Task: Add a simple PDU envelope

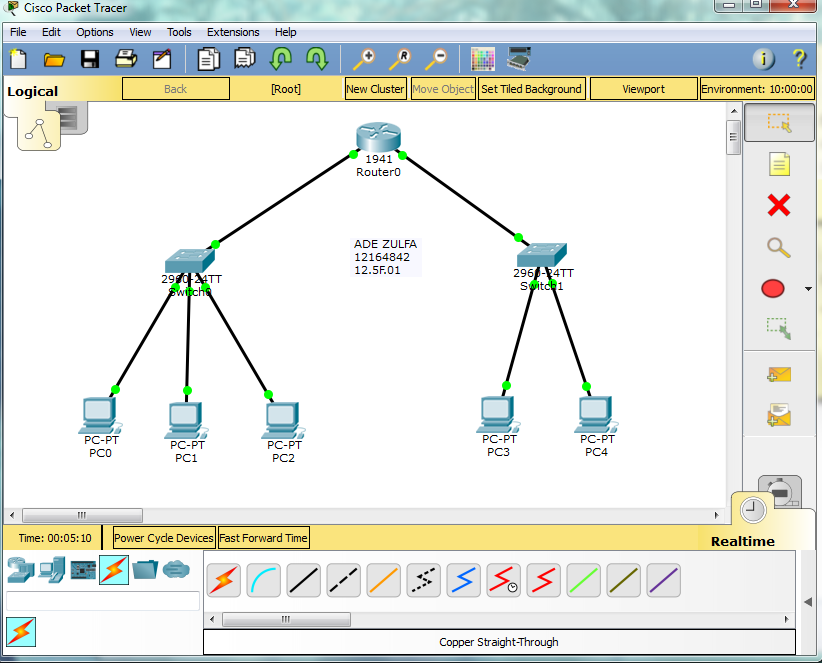Action: coord(778,374)
